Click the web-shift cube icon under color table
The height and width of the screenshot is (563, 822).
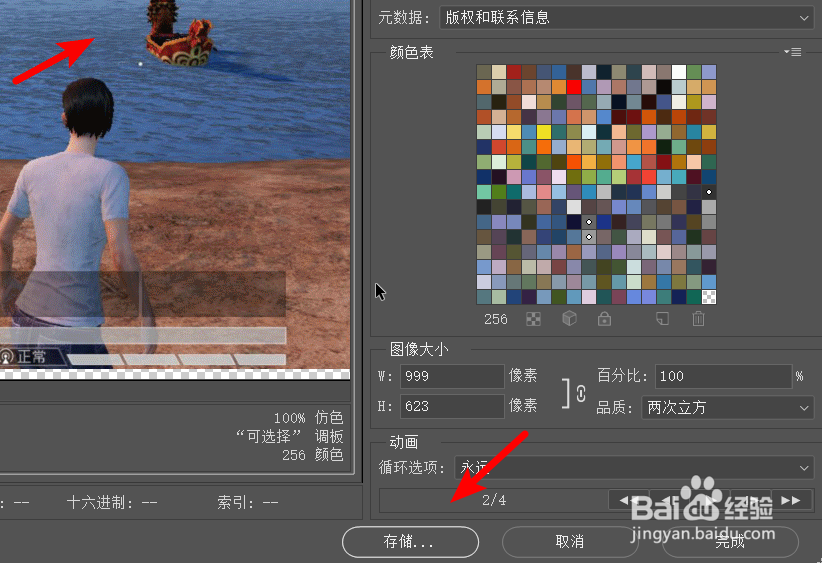(x=569, y=318)
